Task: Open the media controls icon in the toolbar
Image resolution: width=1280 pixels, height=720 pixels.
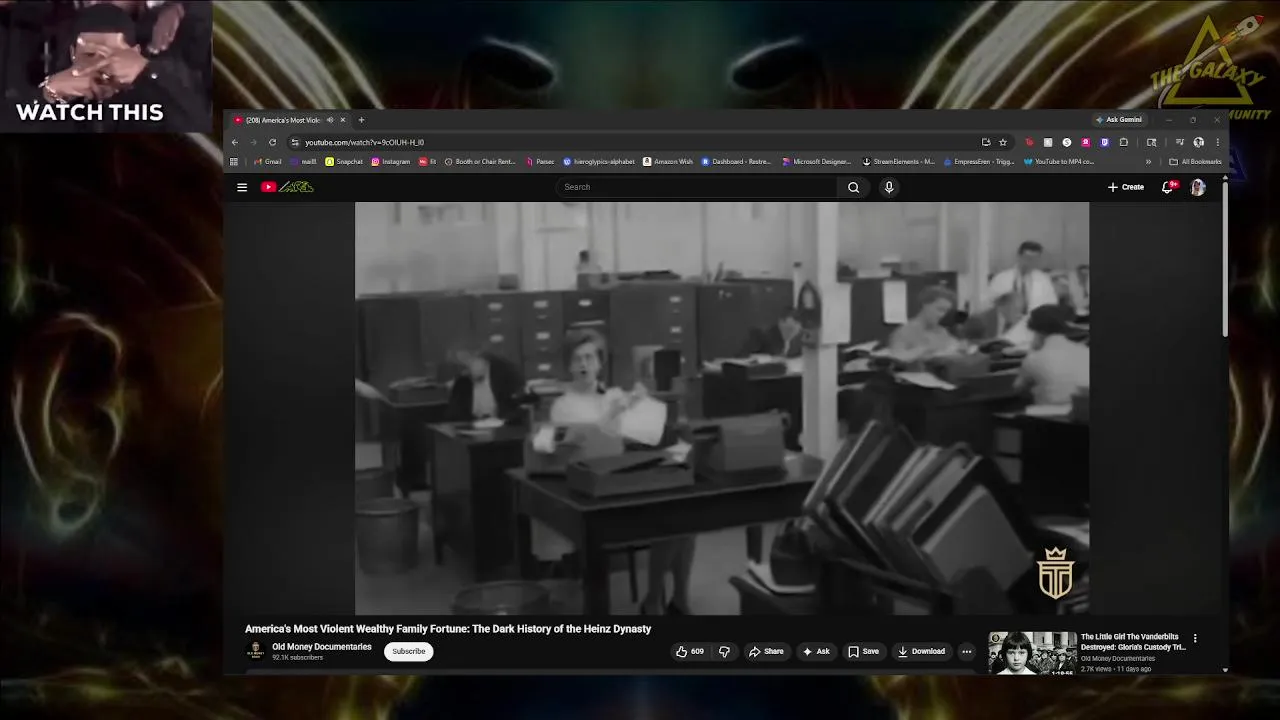Action: (1179, 142)
